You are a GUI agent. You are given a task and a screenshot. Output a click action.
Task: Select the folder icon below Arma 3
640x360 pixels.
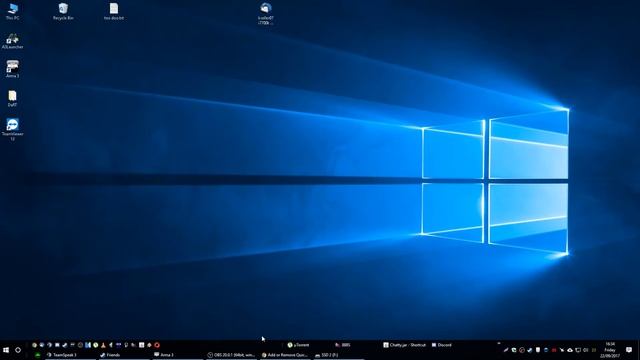[x=13, y=99]
